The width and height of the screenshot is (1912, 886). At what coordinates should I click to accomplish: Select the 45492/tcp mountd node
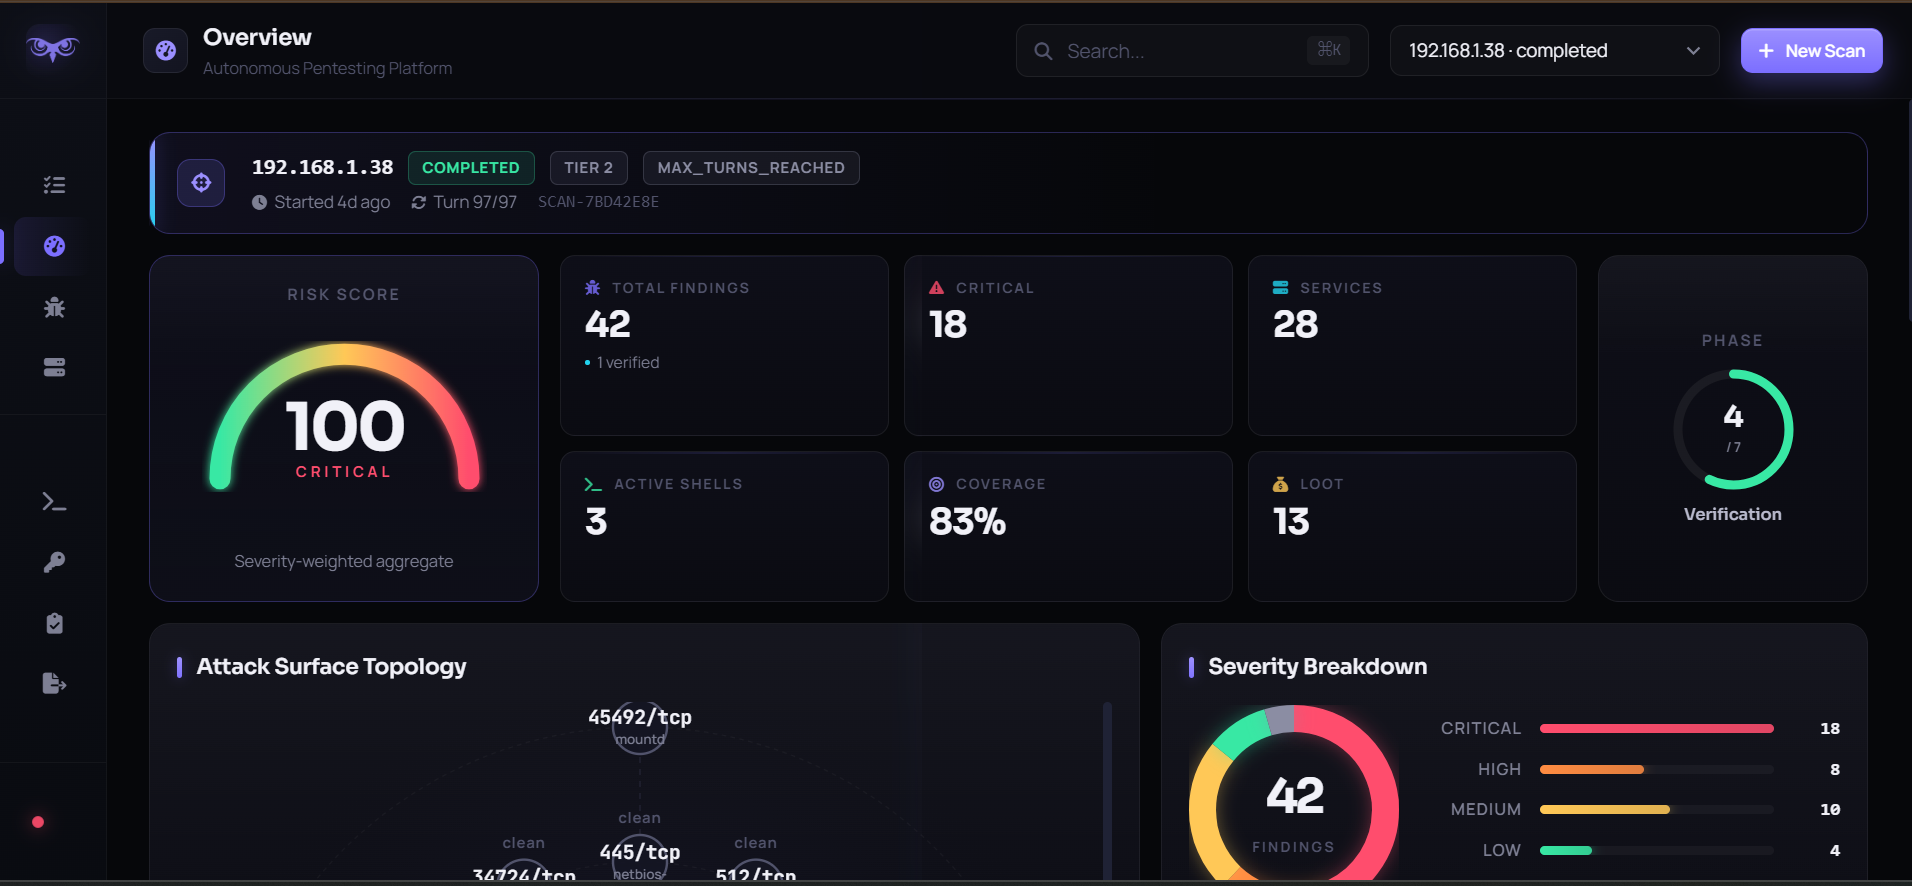point(640,727)
